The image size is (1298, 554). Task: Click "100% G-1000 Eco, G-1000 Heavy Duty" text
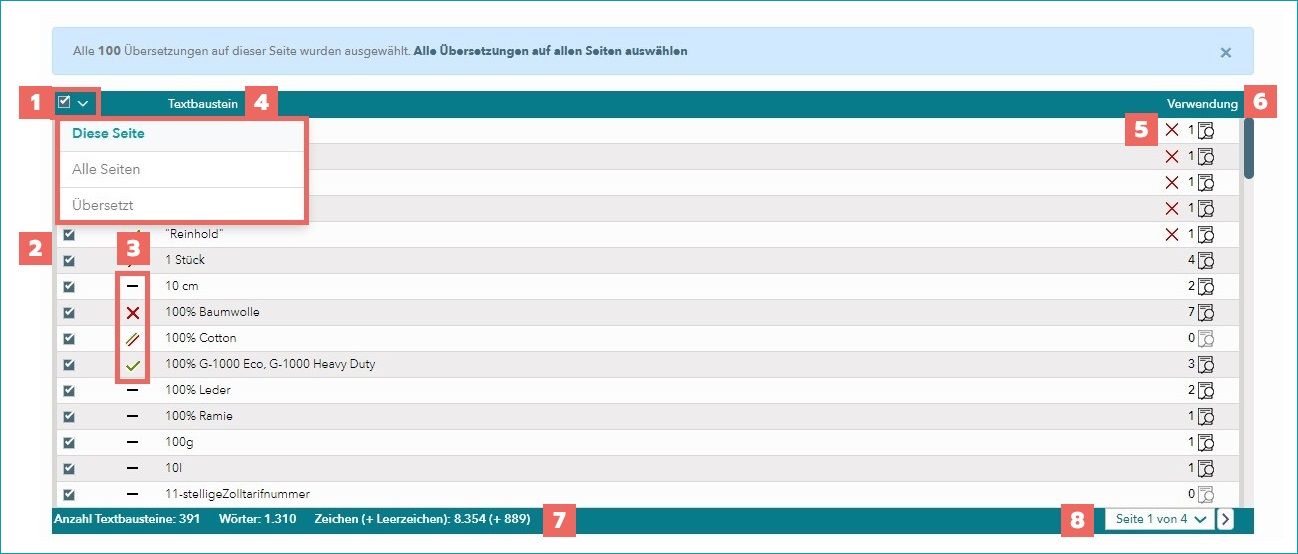coord(270,364)
